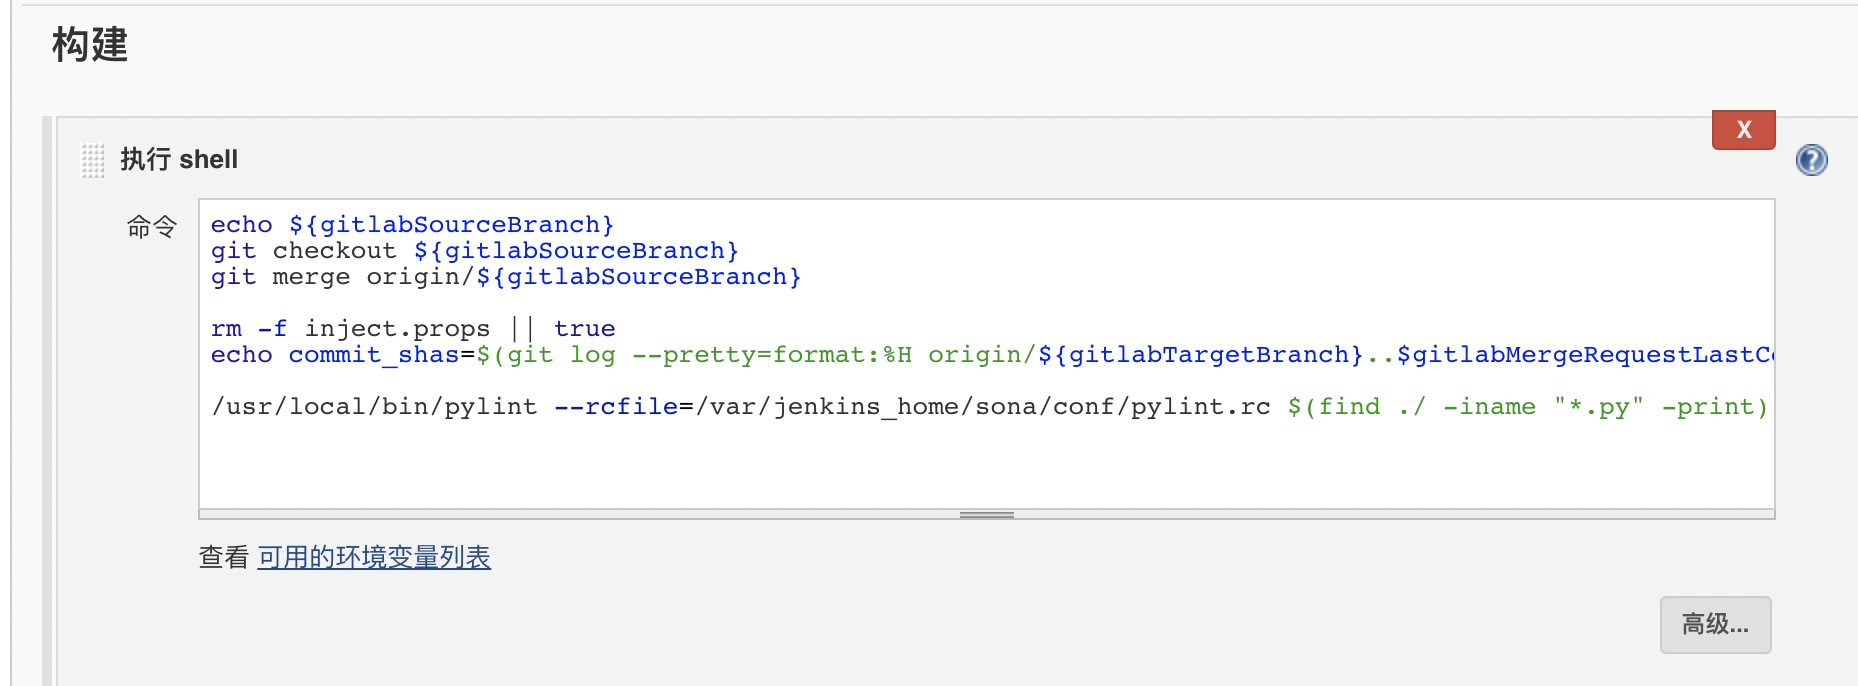This screenshot has width=1858, height=686.
Task: Click the blank area inside the command box
Action: tap(986, 465)
